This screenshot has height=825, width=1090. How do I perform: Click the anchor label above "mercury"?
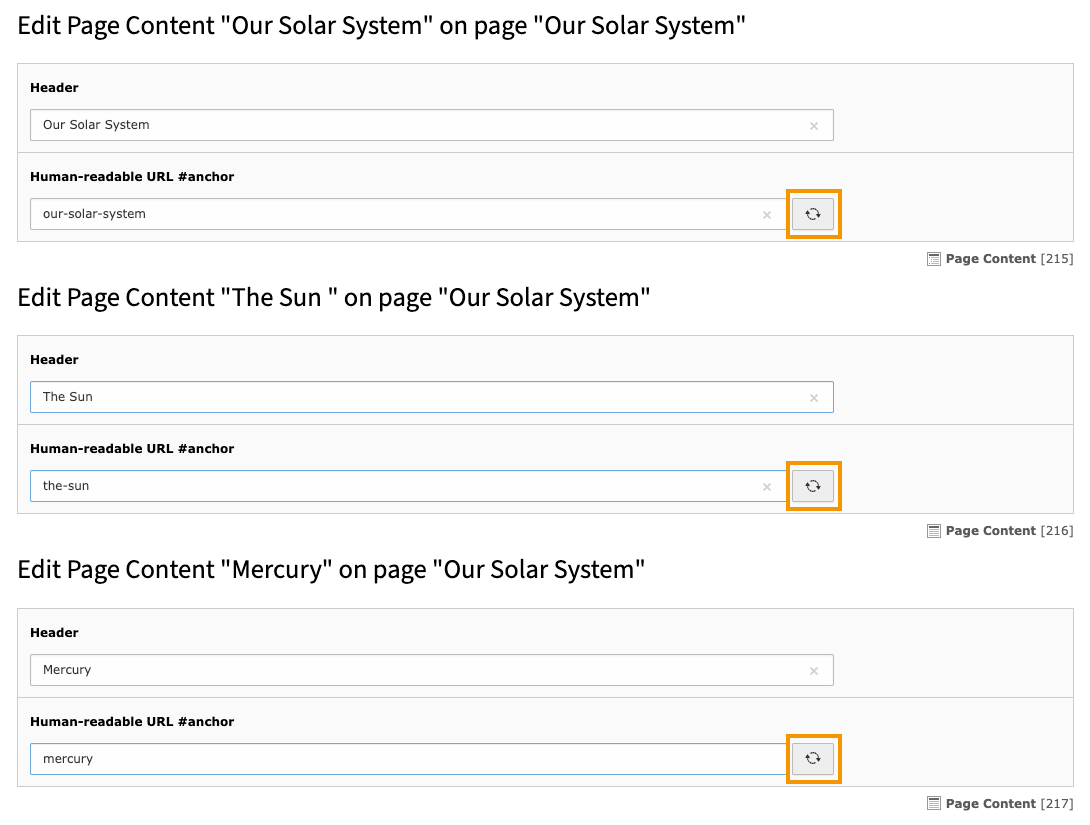[x=132, y=721]
